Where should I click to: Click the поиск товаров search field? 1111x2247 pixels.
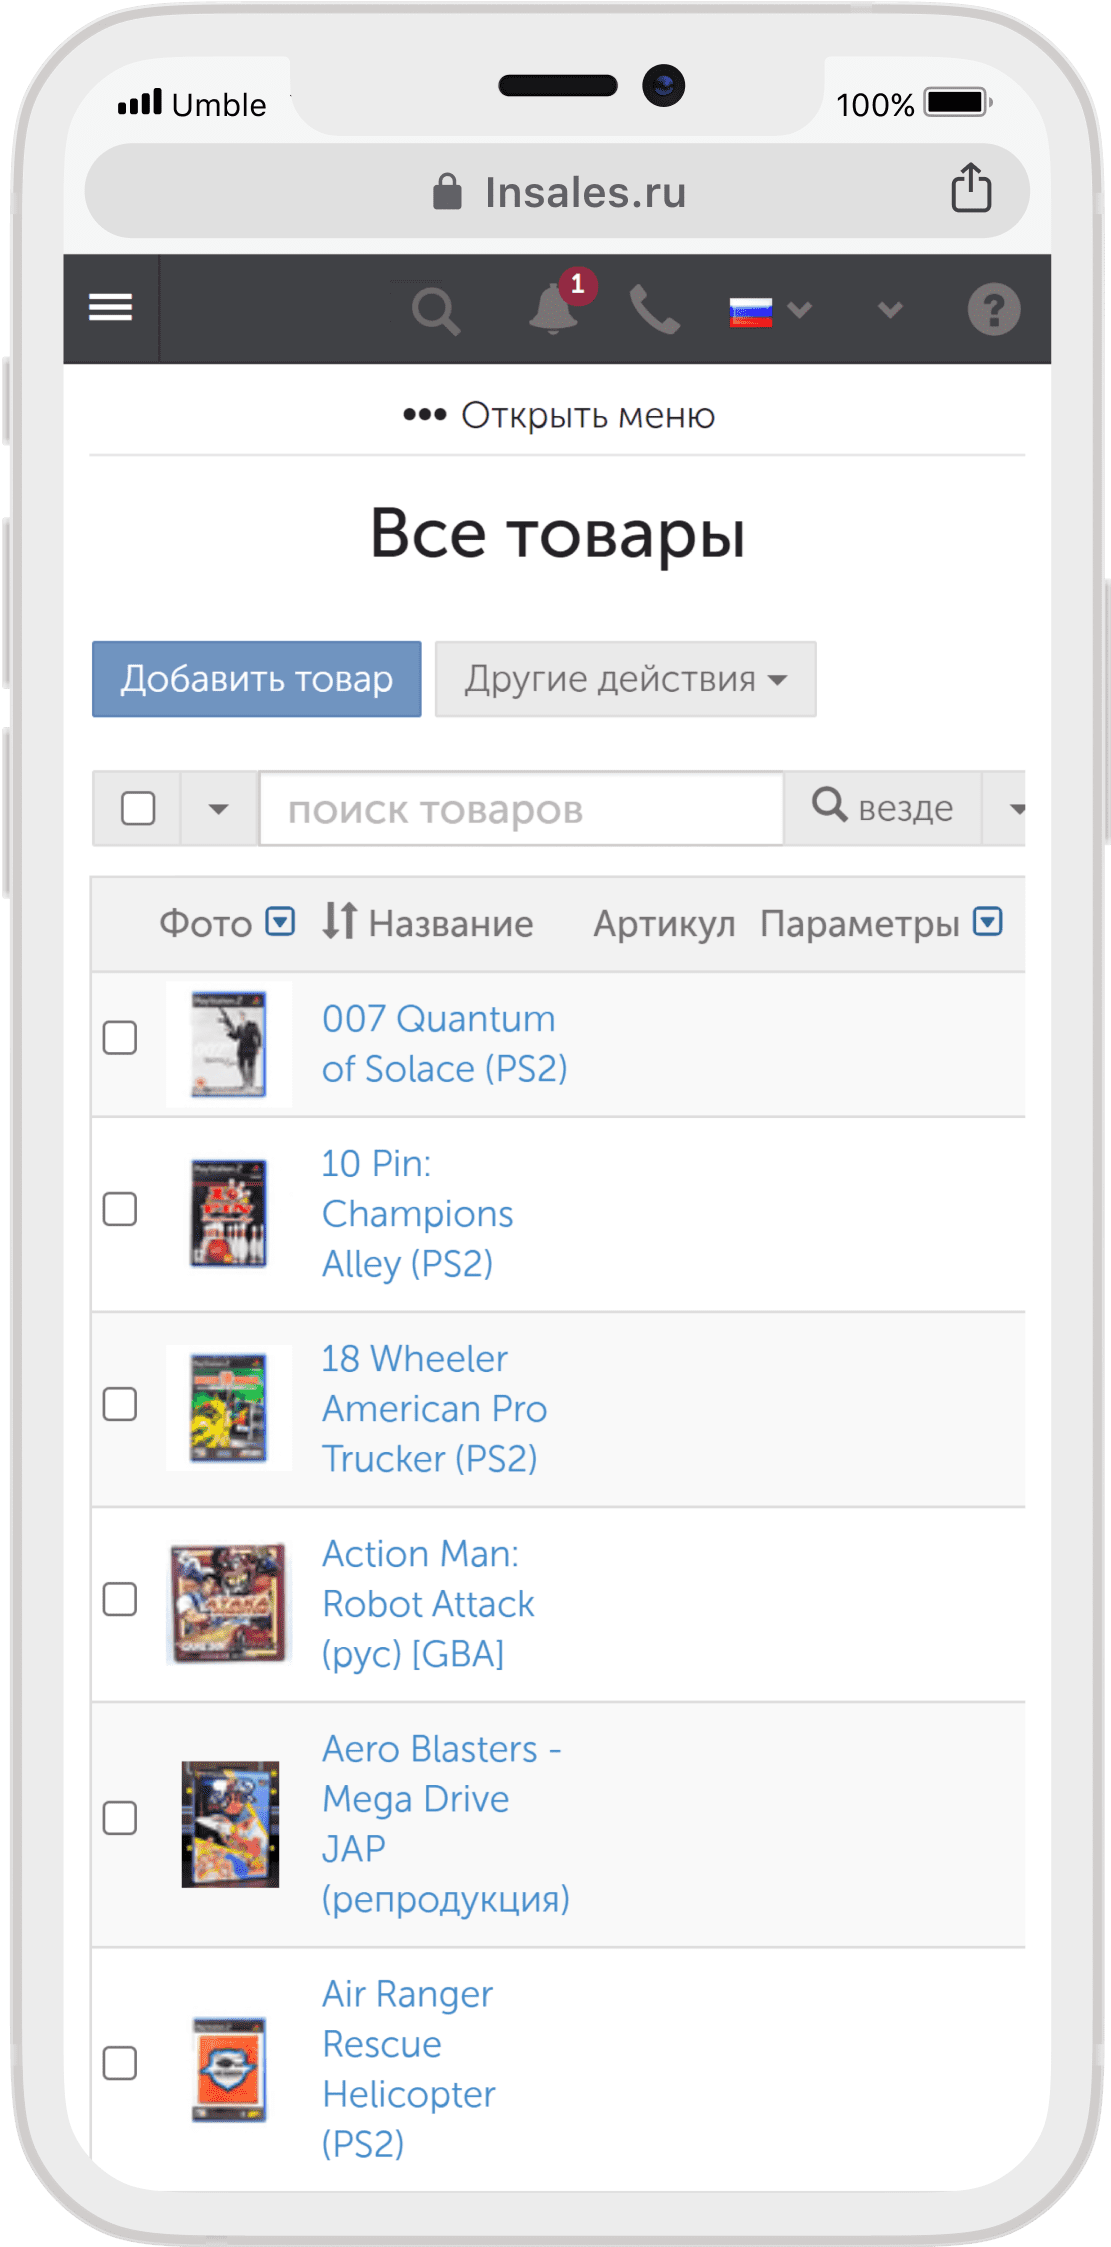(x=521, y=809)
